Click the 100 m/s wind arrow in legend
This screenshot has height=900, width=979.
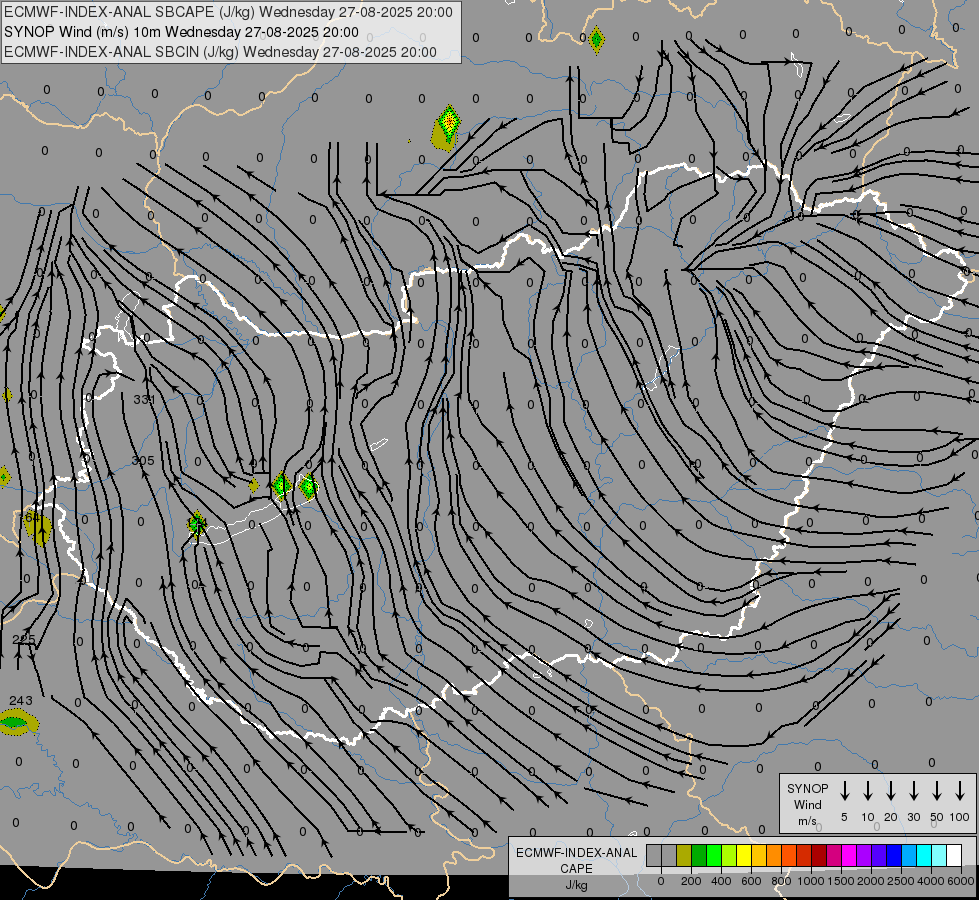[960, 791]
